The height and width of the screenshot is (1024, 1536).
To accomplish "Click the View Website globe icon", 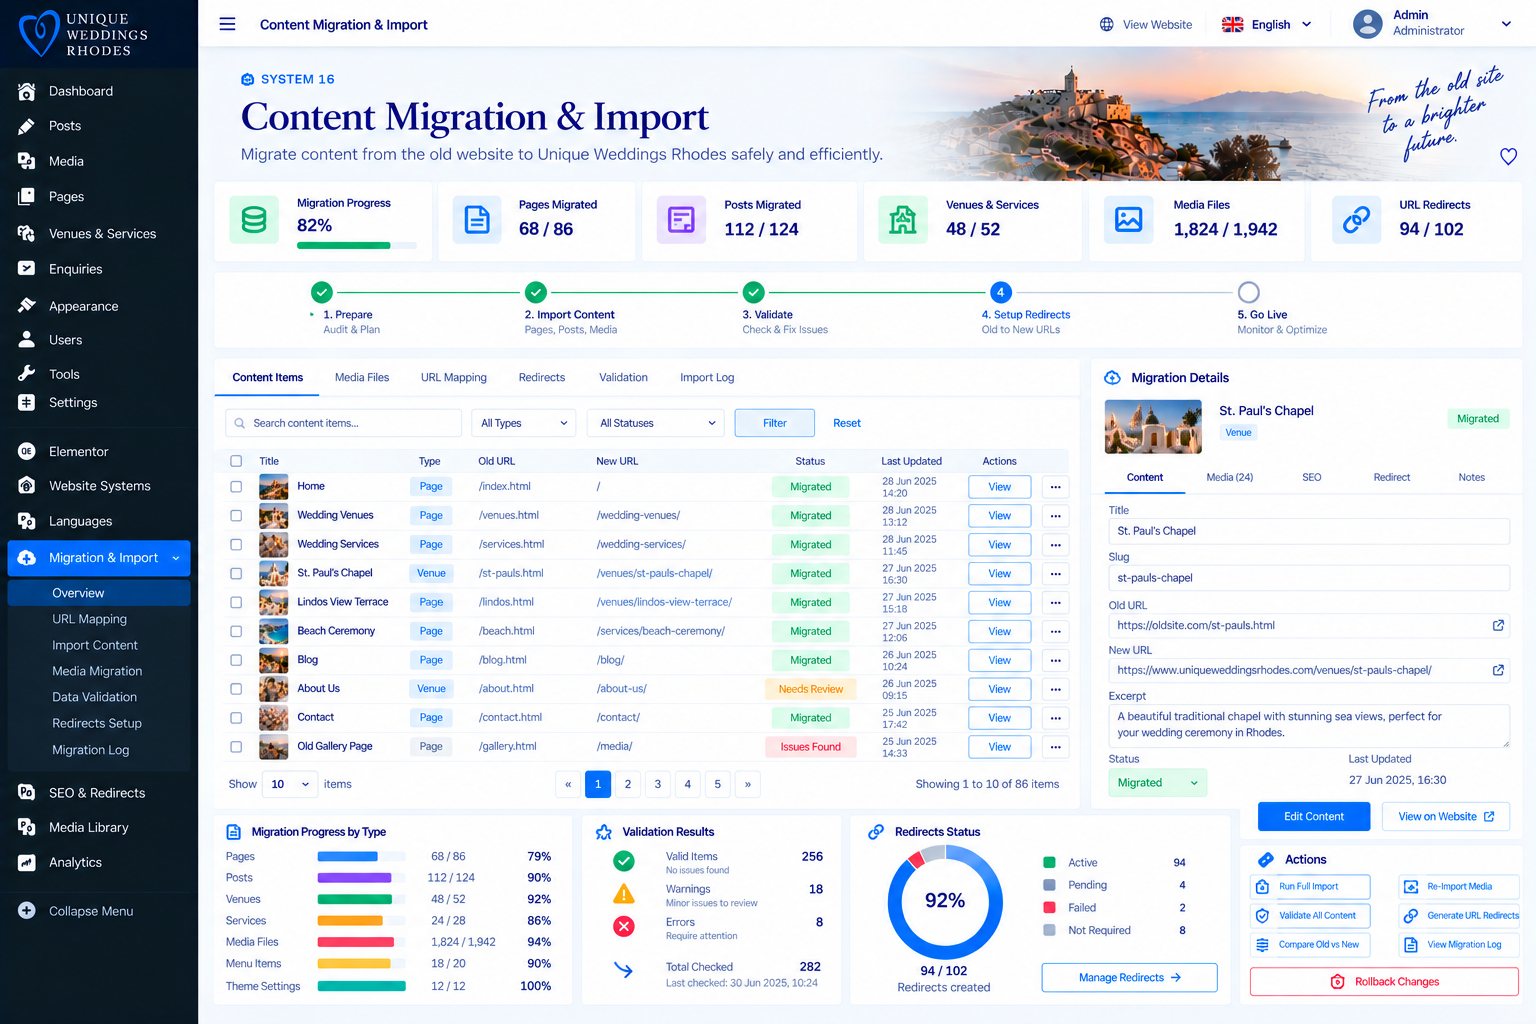I will [x=1107, y=24].
